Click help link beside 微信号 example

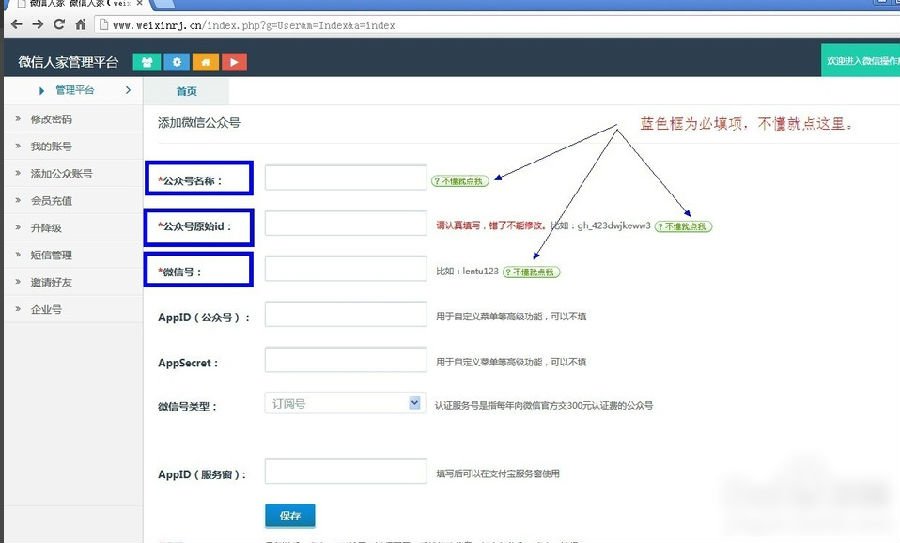pos(531,272)
